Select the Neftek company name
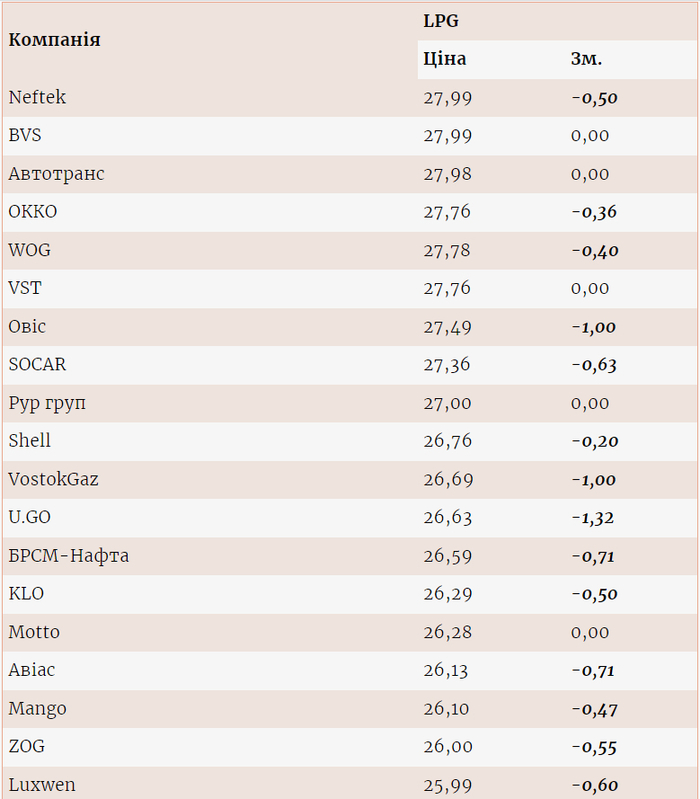The width and height of the screenshot is (700, 799). 37,97
